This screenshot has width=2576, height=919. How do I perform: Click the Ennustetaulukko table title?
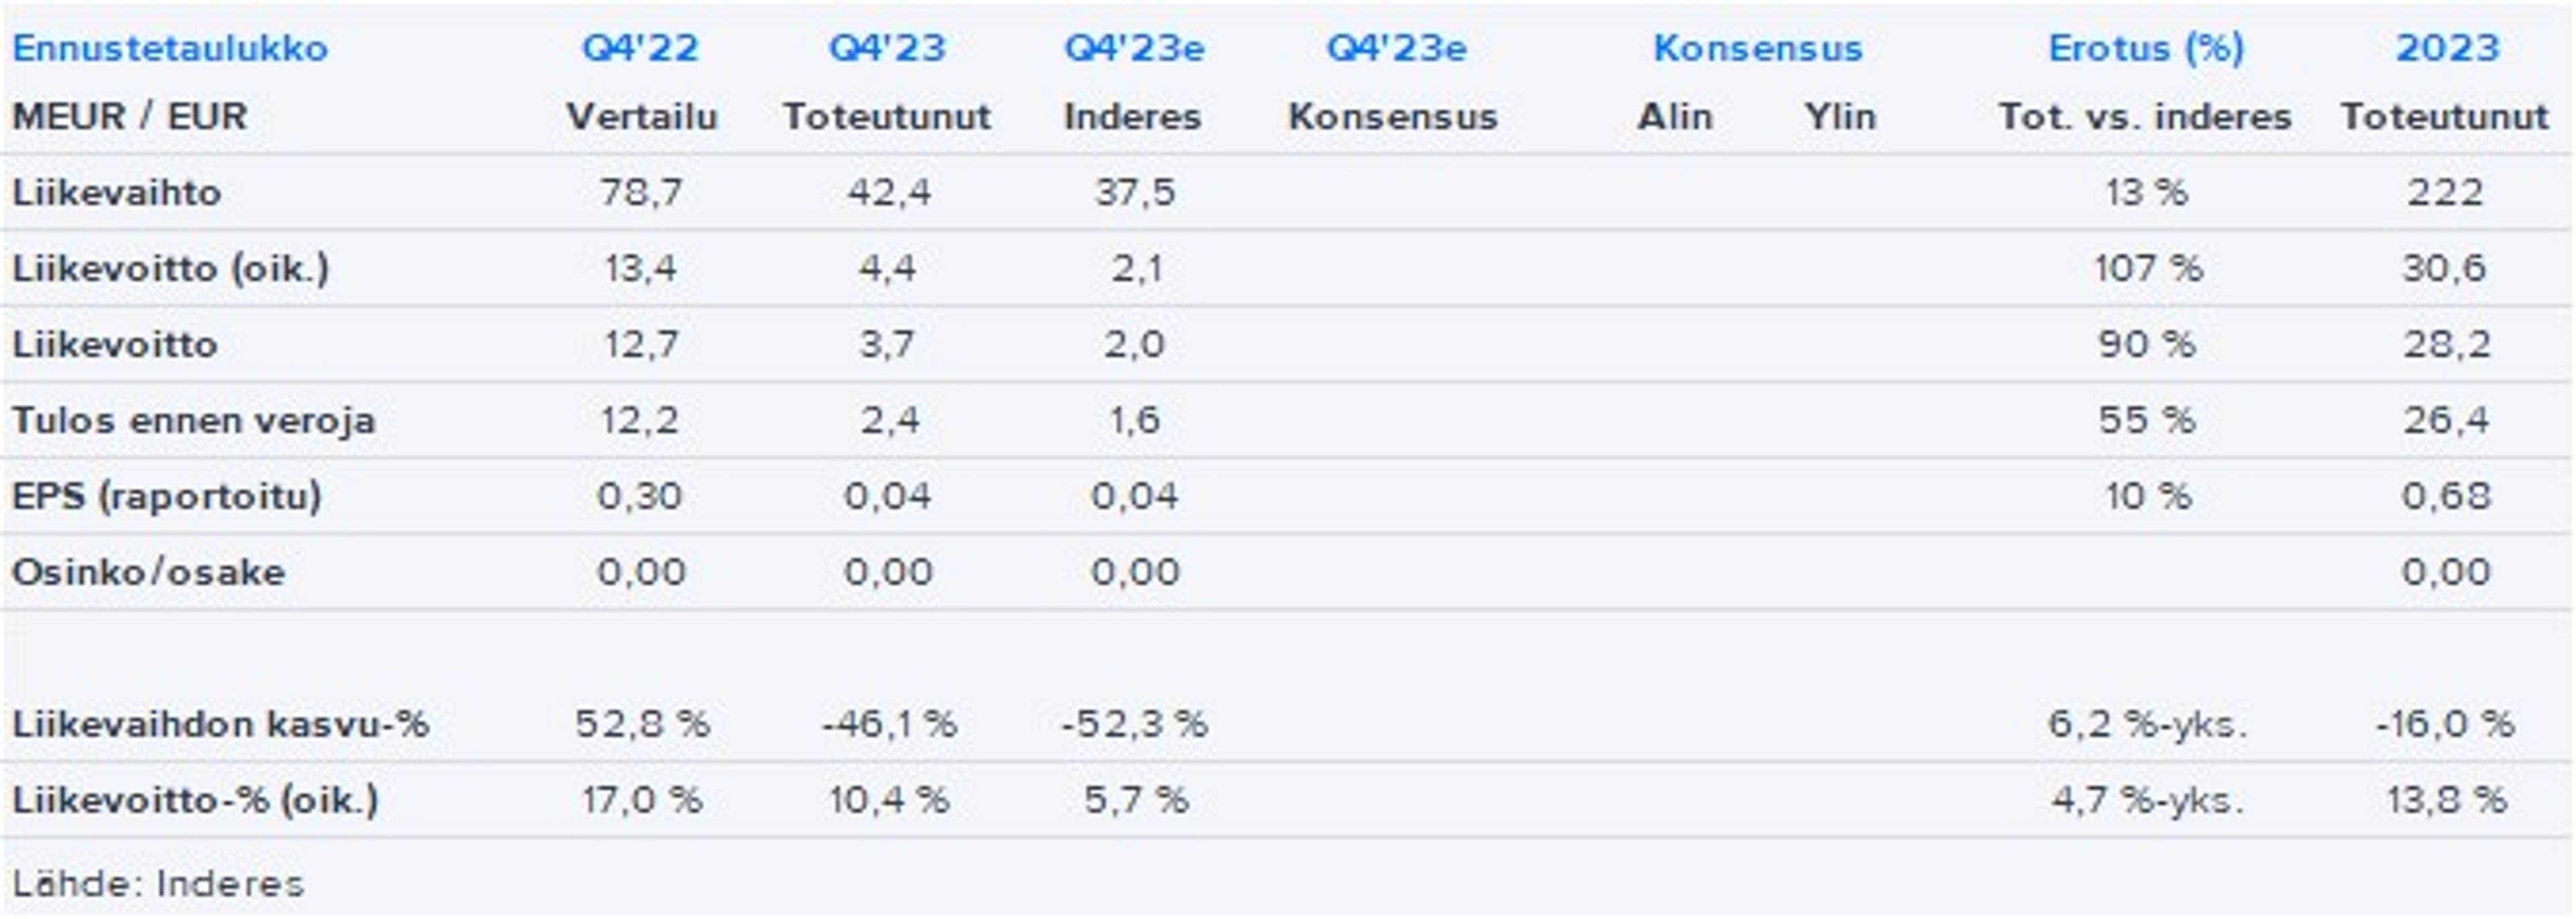[x=170, y=48]
